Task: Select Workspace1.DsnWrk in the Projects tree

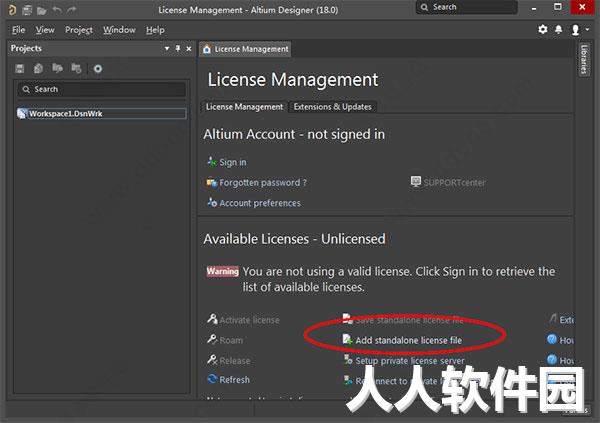Action: click(65, 114)
